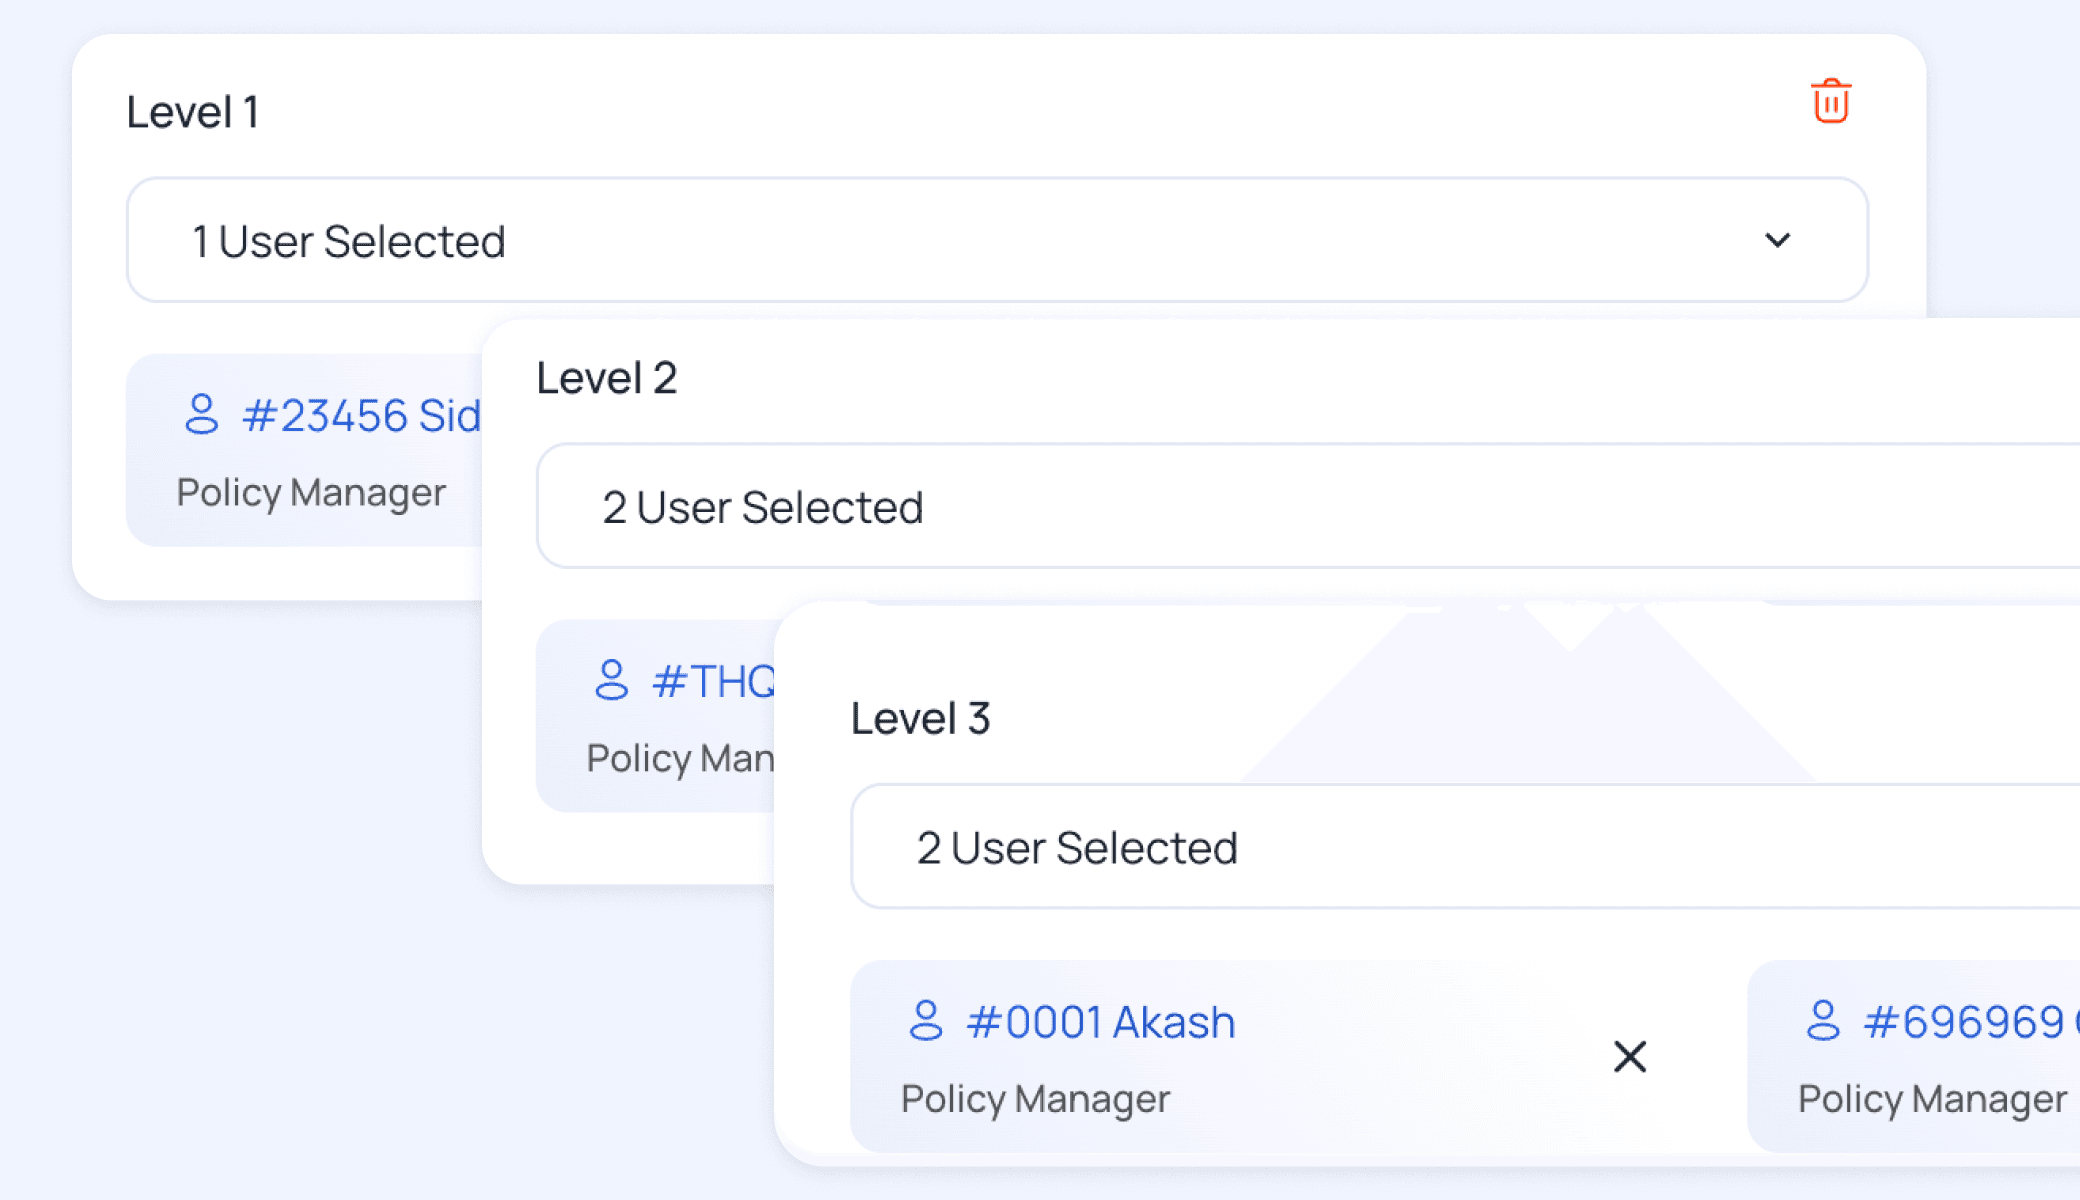The height and width of the screenshot is (1200, 2080).
Task: Click the user icon beside #THQ
Action: [611, 680]
